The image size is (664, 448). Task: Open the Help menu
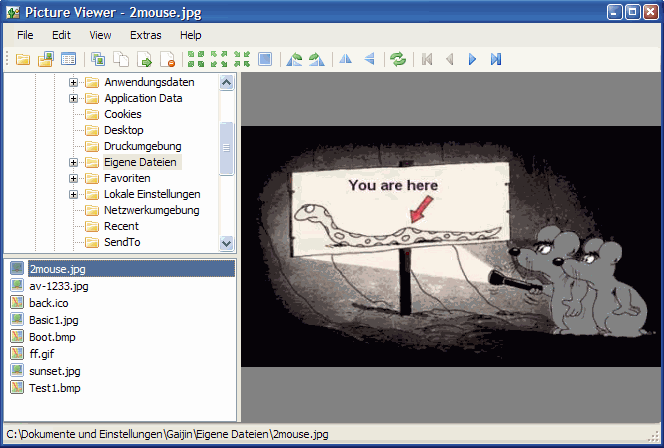click(191, 35)
